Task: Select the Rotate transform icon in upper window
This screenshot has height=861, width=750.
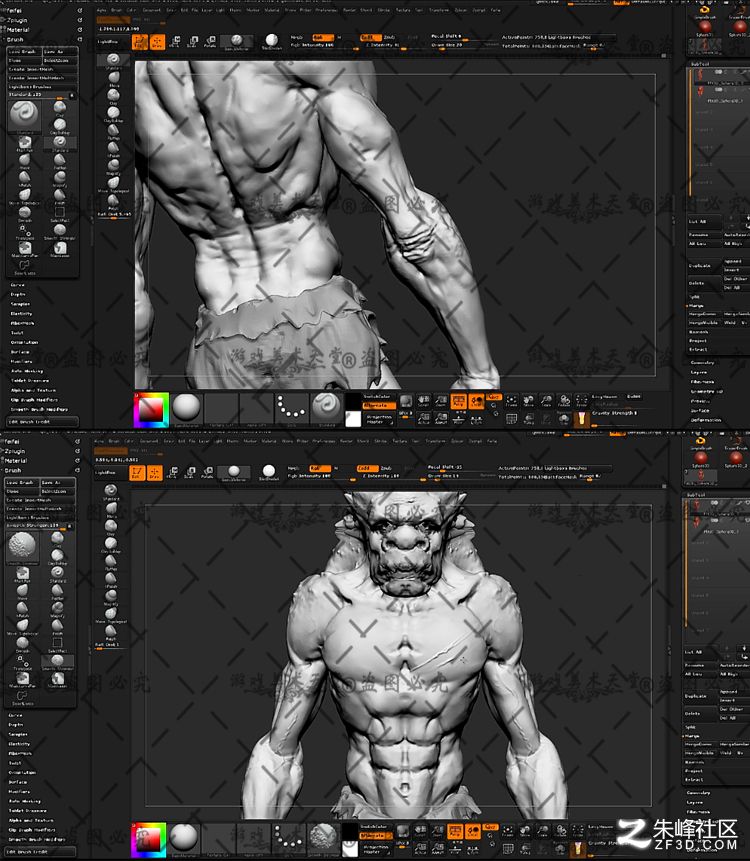Action: (x=210, y=42)
